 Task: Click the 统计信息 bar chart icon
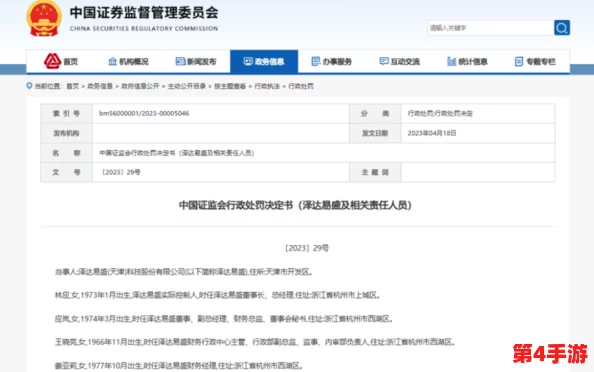[451, 61]
